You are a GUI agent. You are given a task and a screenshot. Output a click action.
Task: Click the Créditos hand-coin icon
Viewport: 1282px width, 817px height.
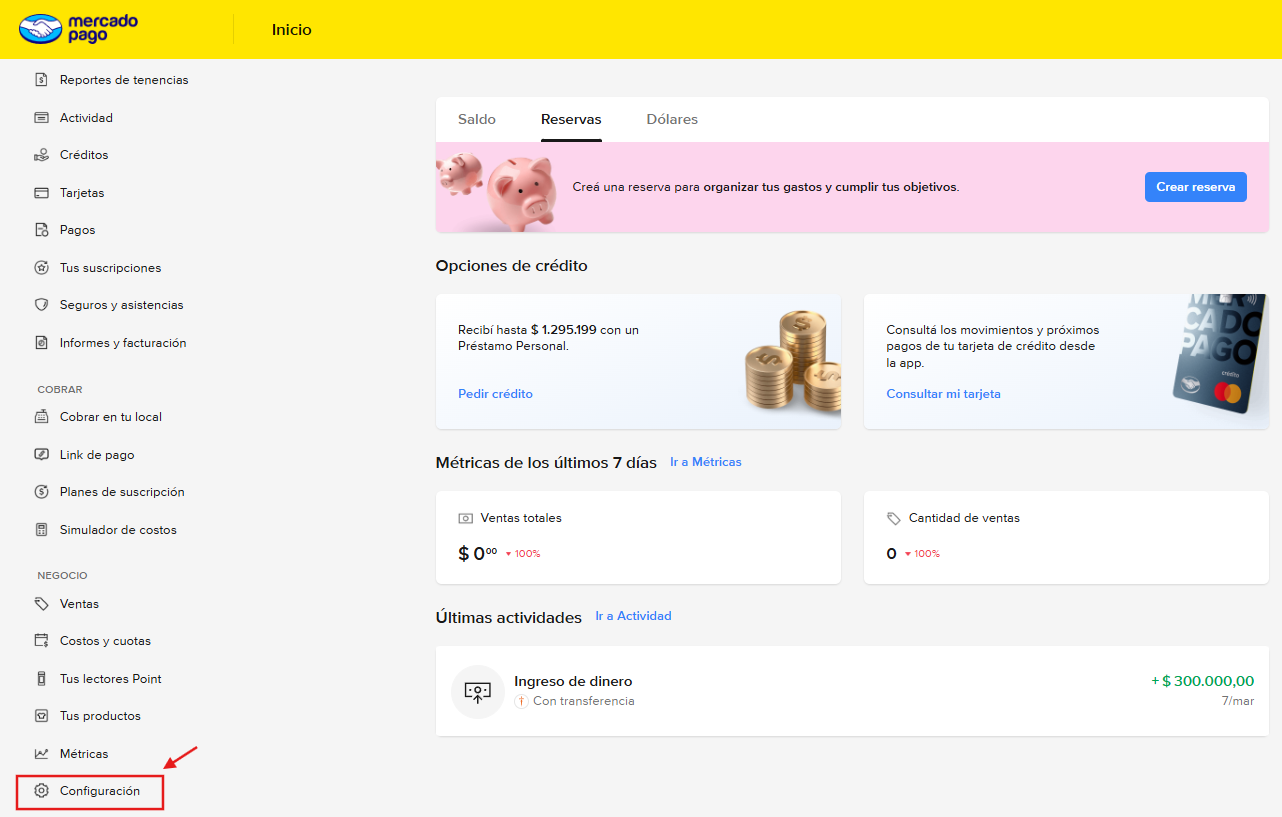pyautogui.click(x=41, y=155)
